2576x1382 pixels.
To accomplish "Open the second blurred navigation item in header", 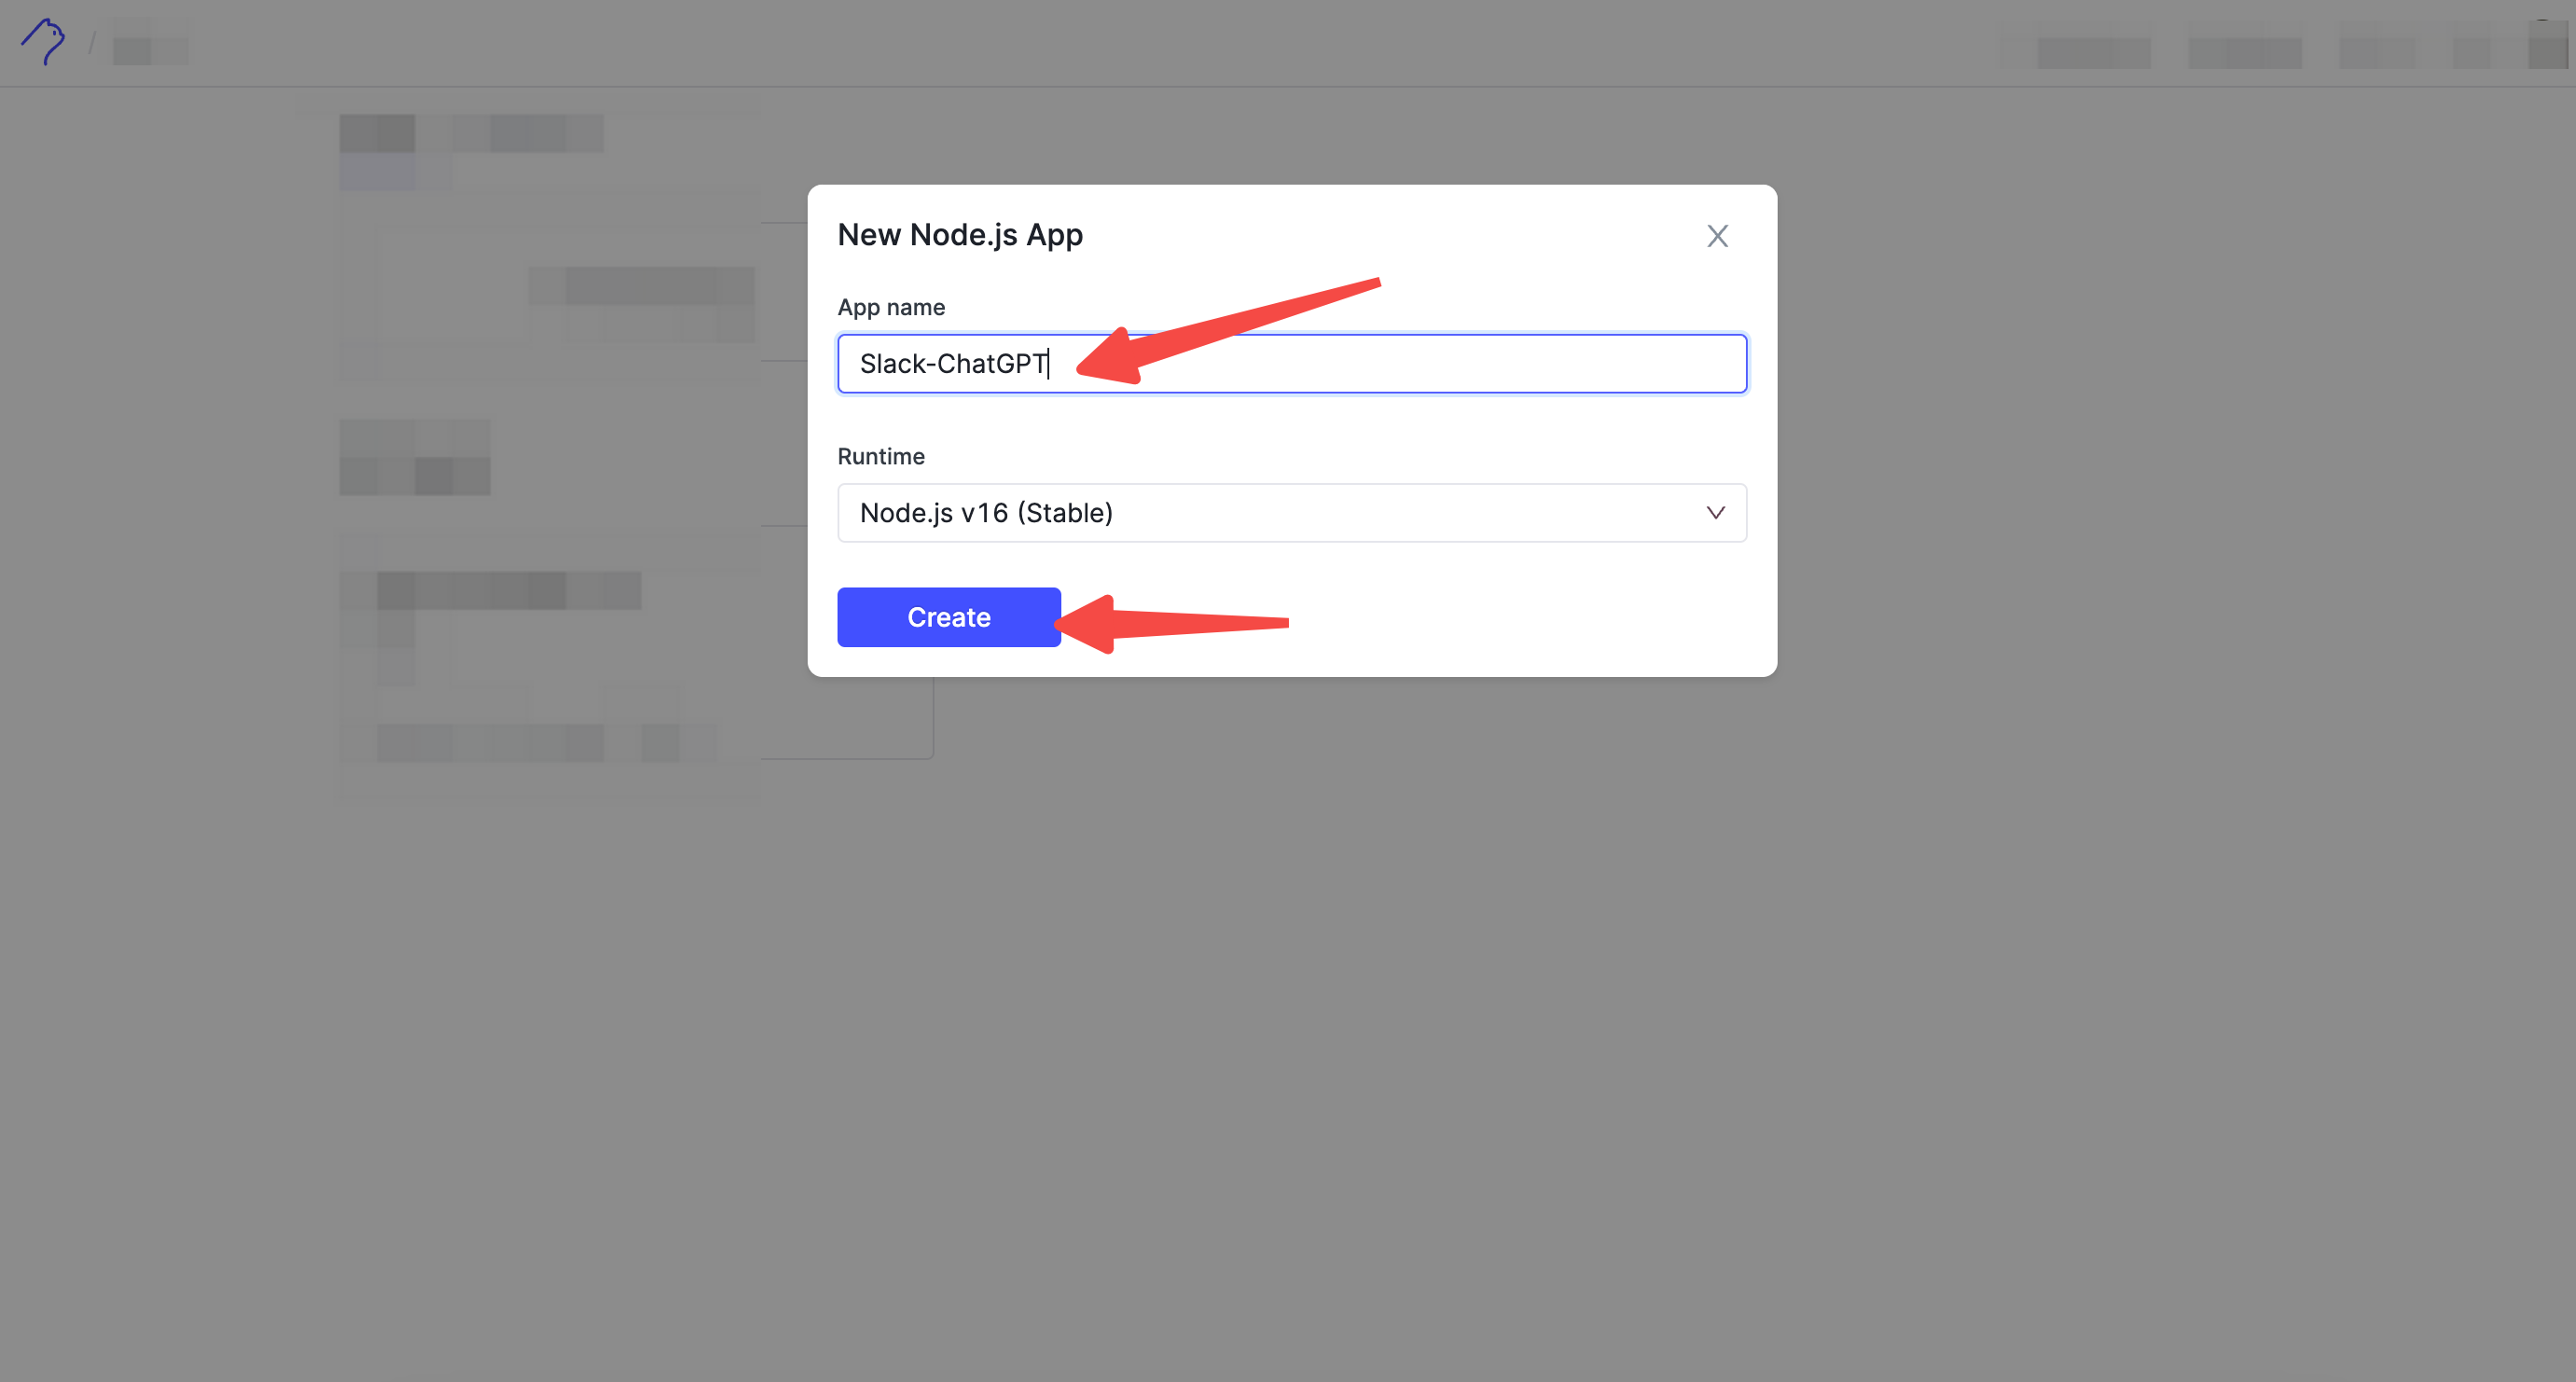I will [2245, 52].
